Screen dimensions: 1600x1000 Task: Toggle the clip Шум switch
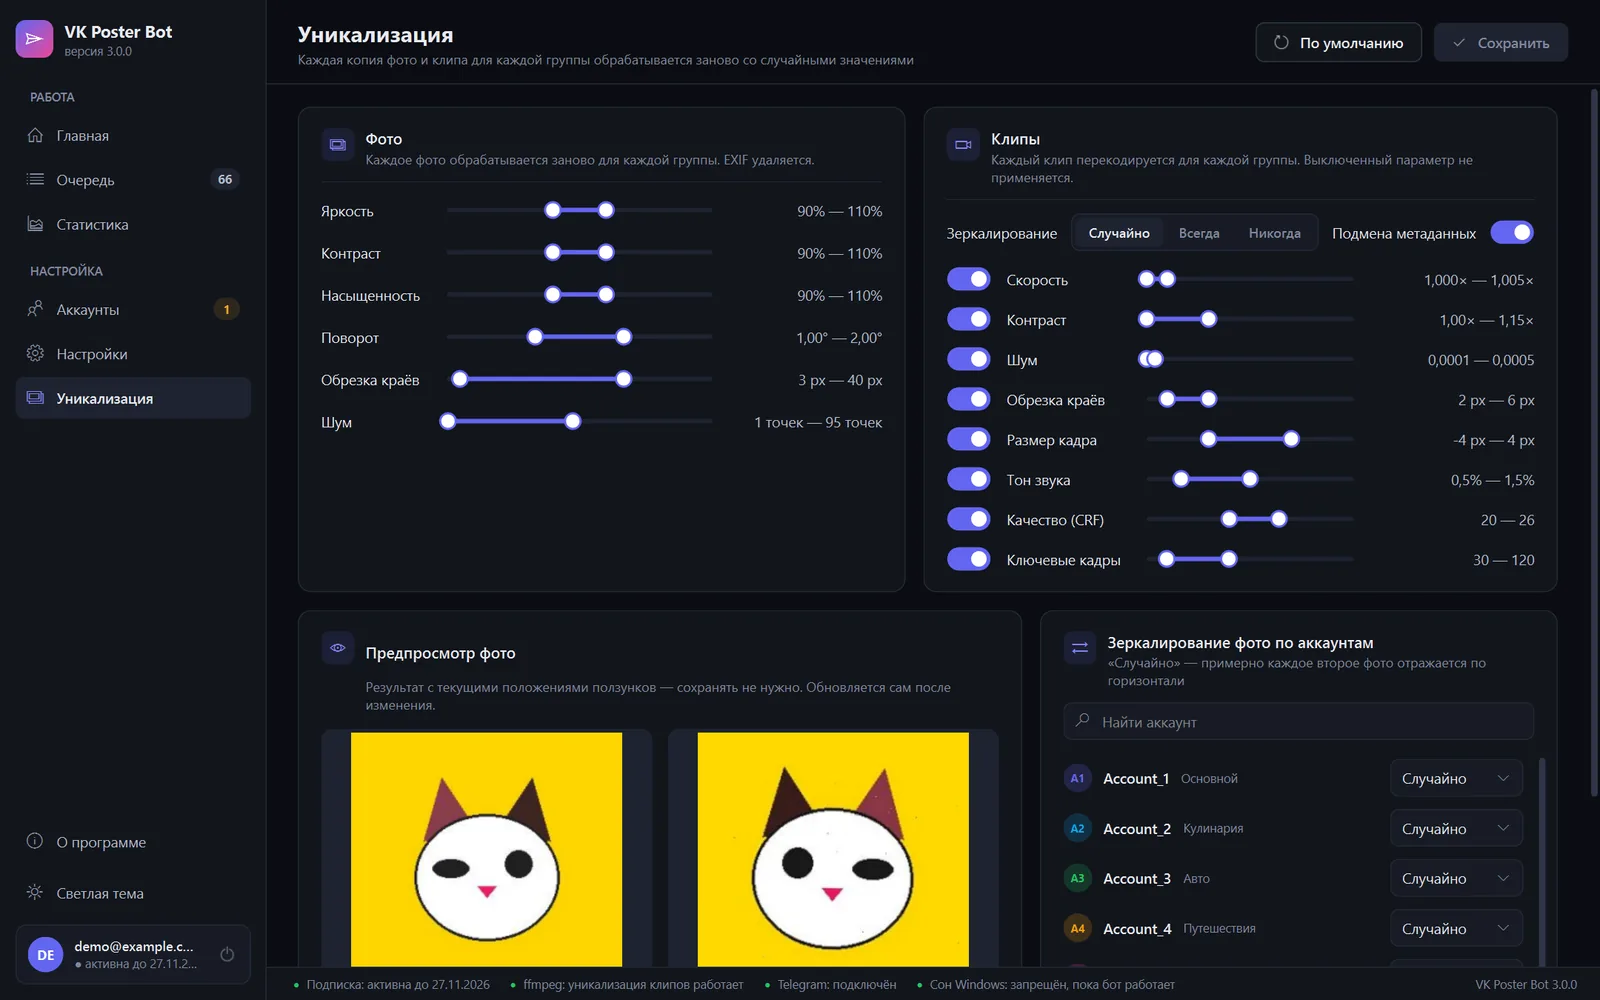coord(969,359)
